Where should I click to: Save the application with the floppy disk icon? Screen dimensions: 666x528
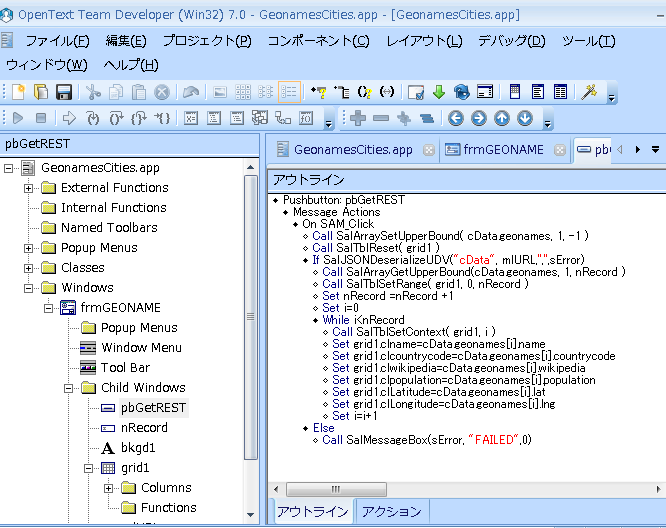(64, 92)
